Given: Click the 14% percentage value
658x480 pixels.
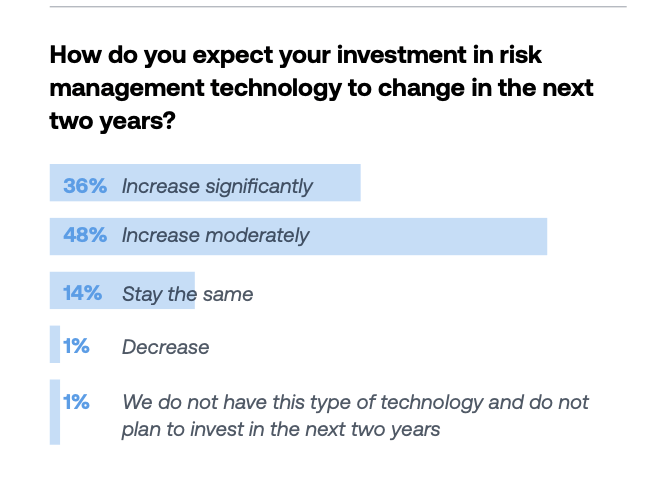Looking at the screenshot, I should click(x=83, y=293).
